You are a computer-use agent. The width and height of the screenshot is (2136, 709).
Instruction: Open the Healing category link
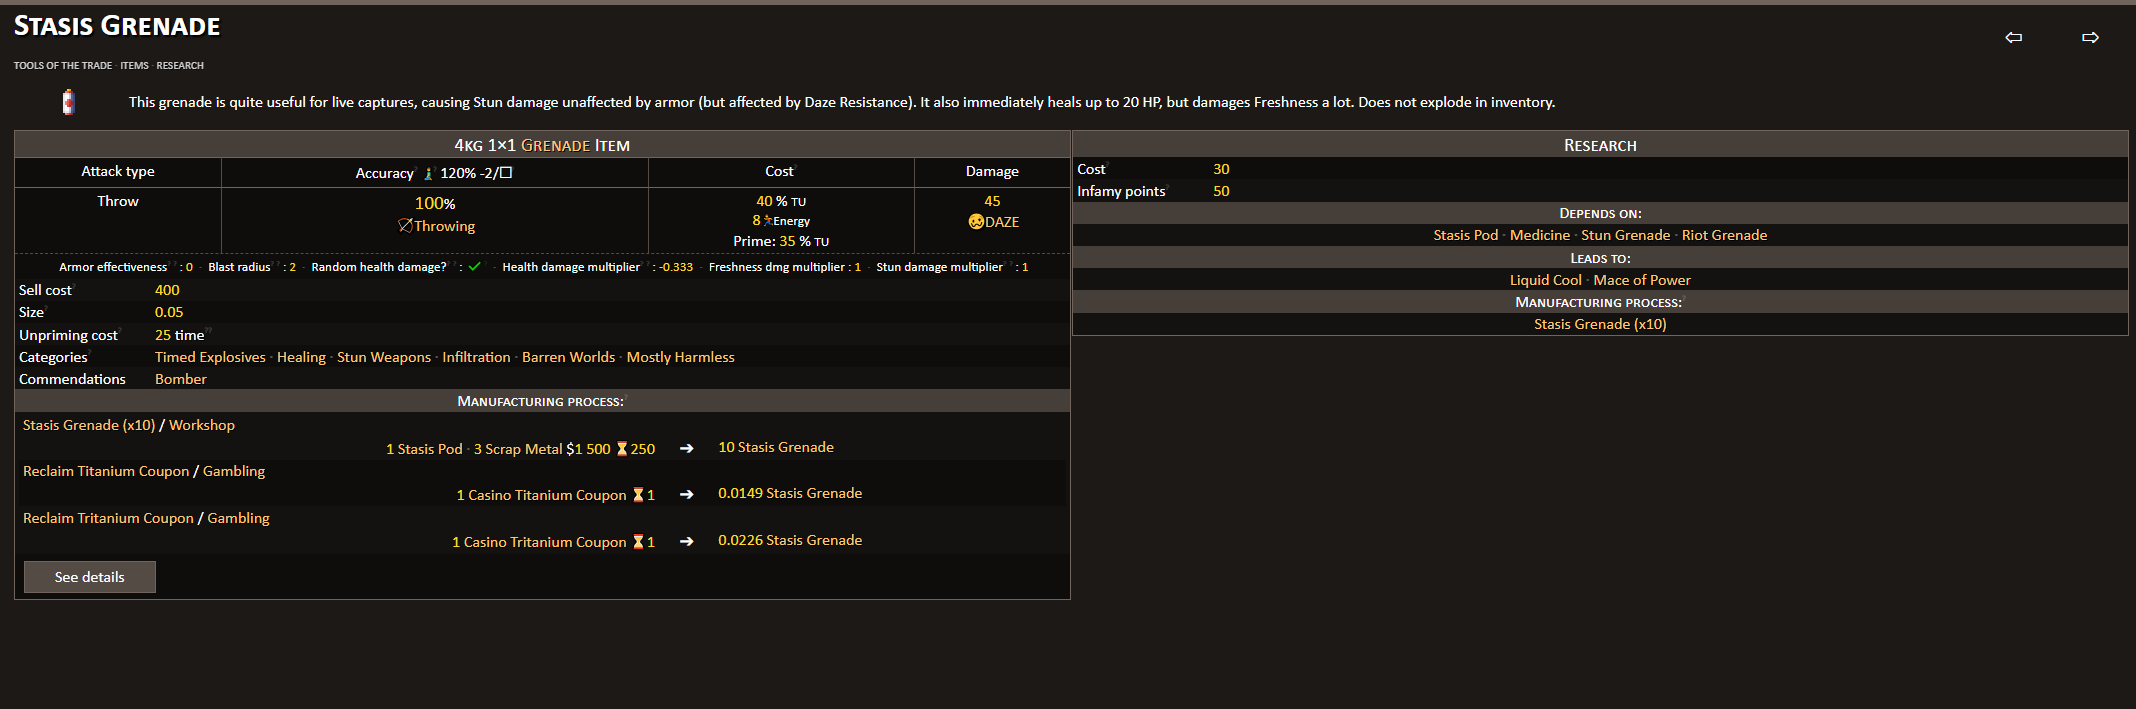[x=301, y=357]
